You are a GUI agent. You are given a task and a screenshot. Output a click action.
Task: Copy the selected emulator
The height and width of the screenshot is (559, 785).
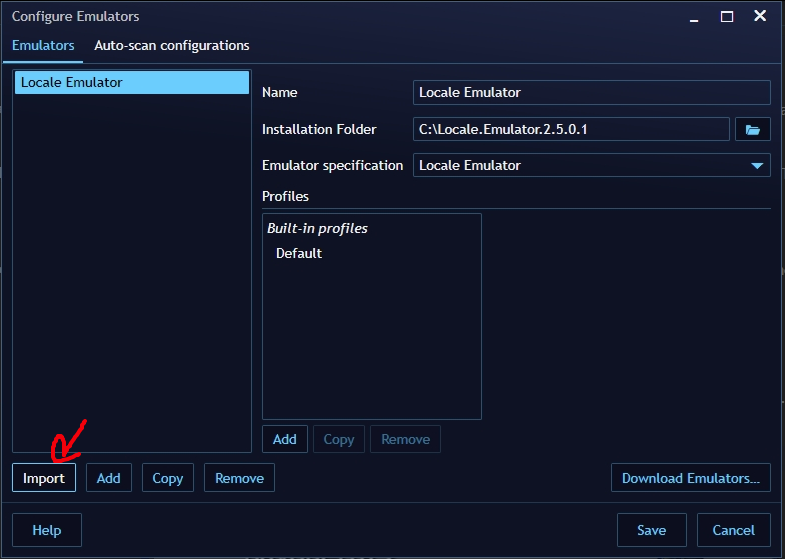(x=168, y=478)
